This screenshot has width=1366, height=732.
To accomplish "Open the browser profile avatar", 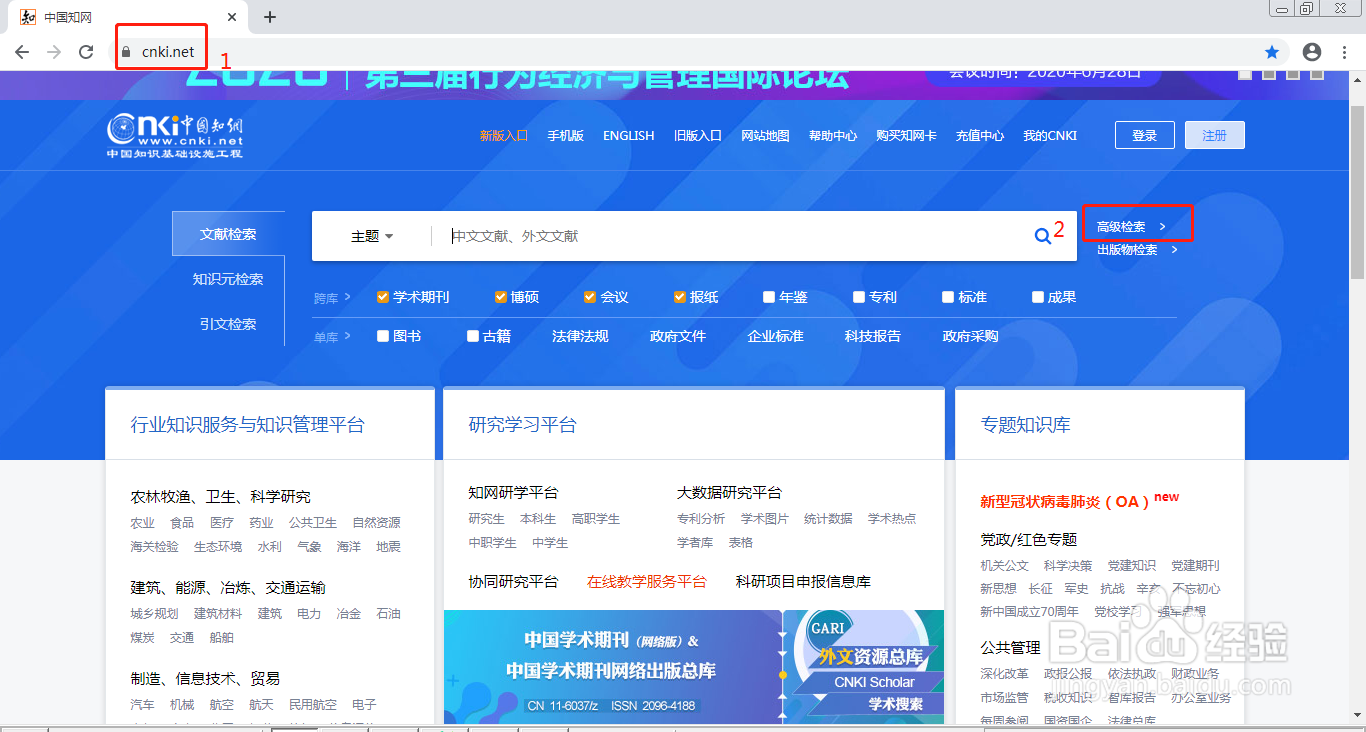I will pos(1311,51).
